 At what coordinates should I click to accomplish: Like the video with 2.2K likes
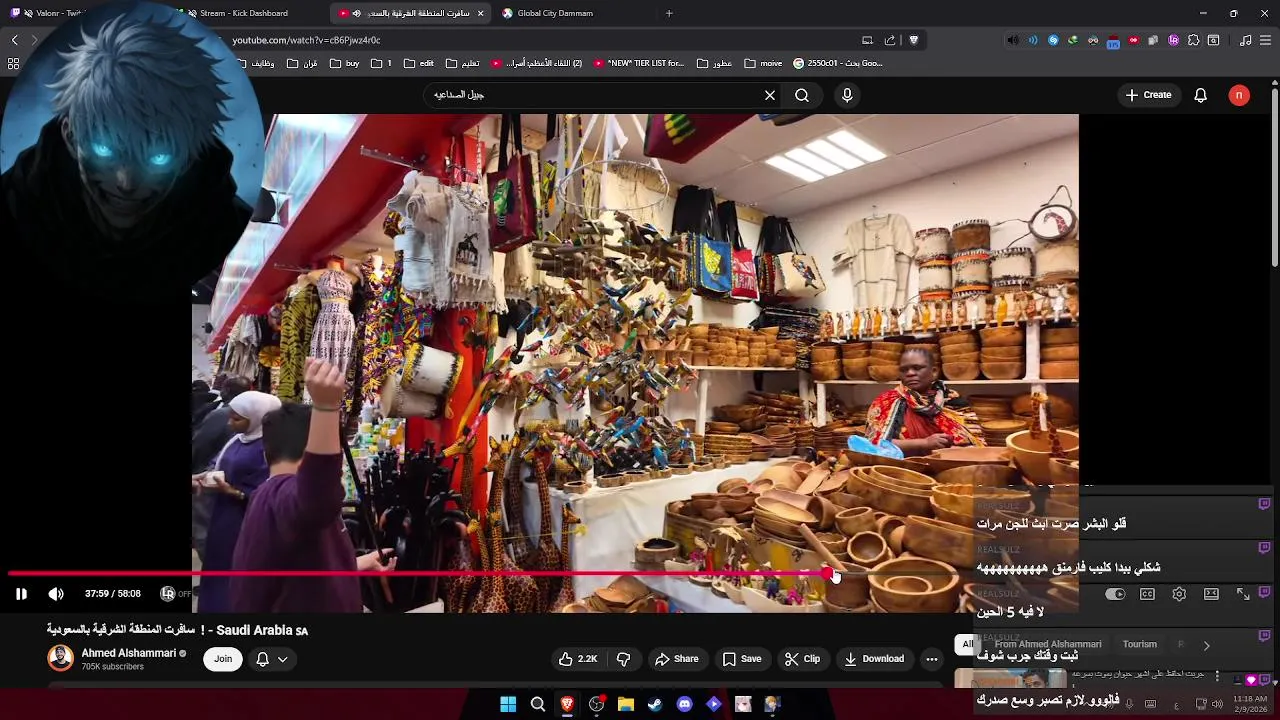point(577,659)
